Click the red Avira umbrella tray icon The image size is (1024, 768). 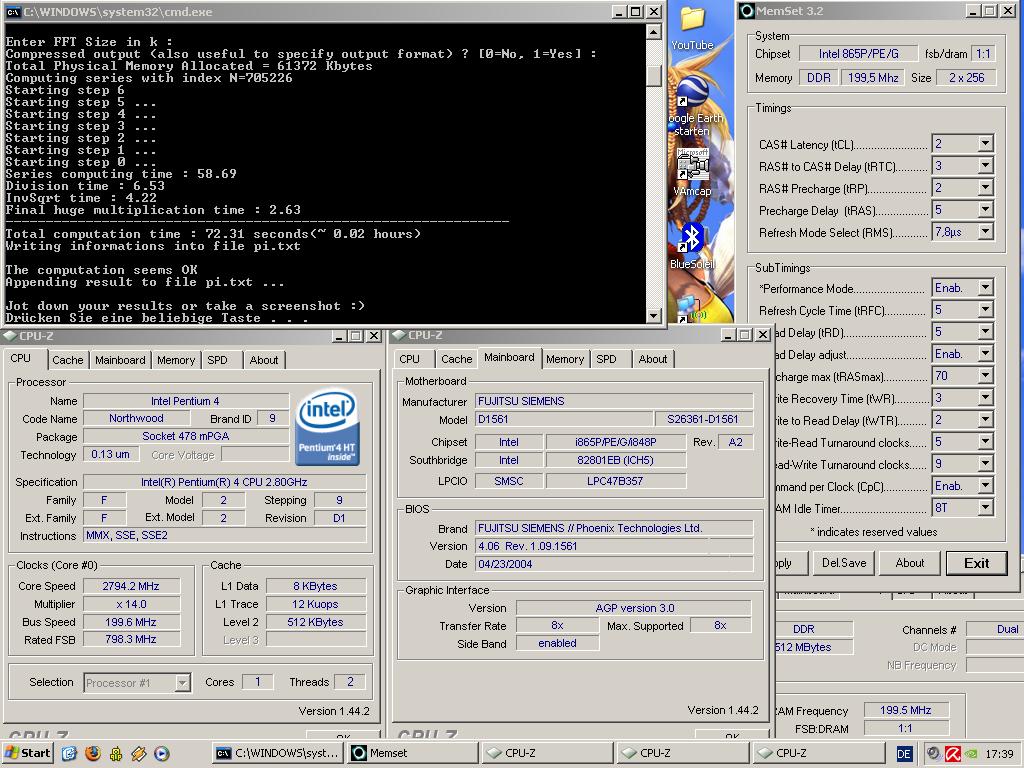coord(953,754)
